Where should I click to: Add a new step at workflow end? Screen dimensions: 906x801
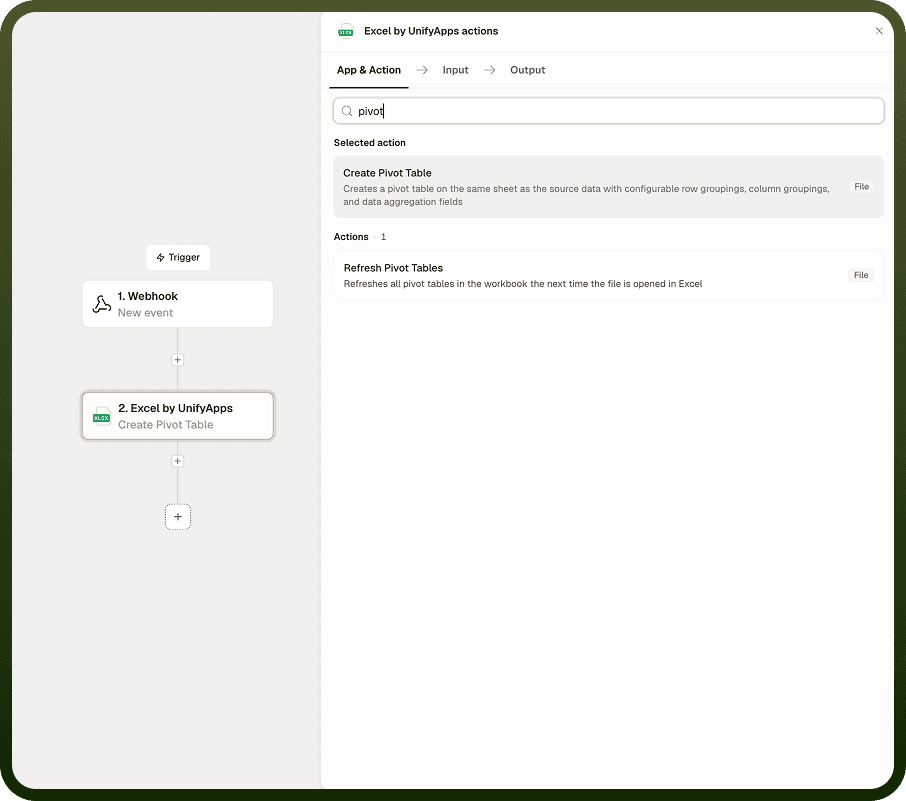point(178,517)
